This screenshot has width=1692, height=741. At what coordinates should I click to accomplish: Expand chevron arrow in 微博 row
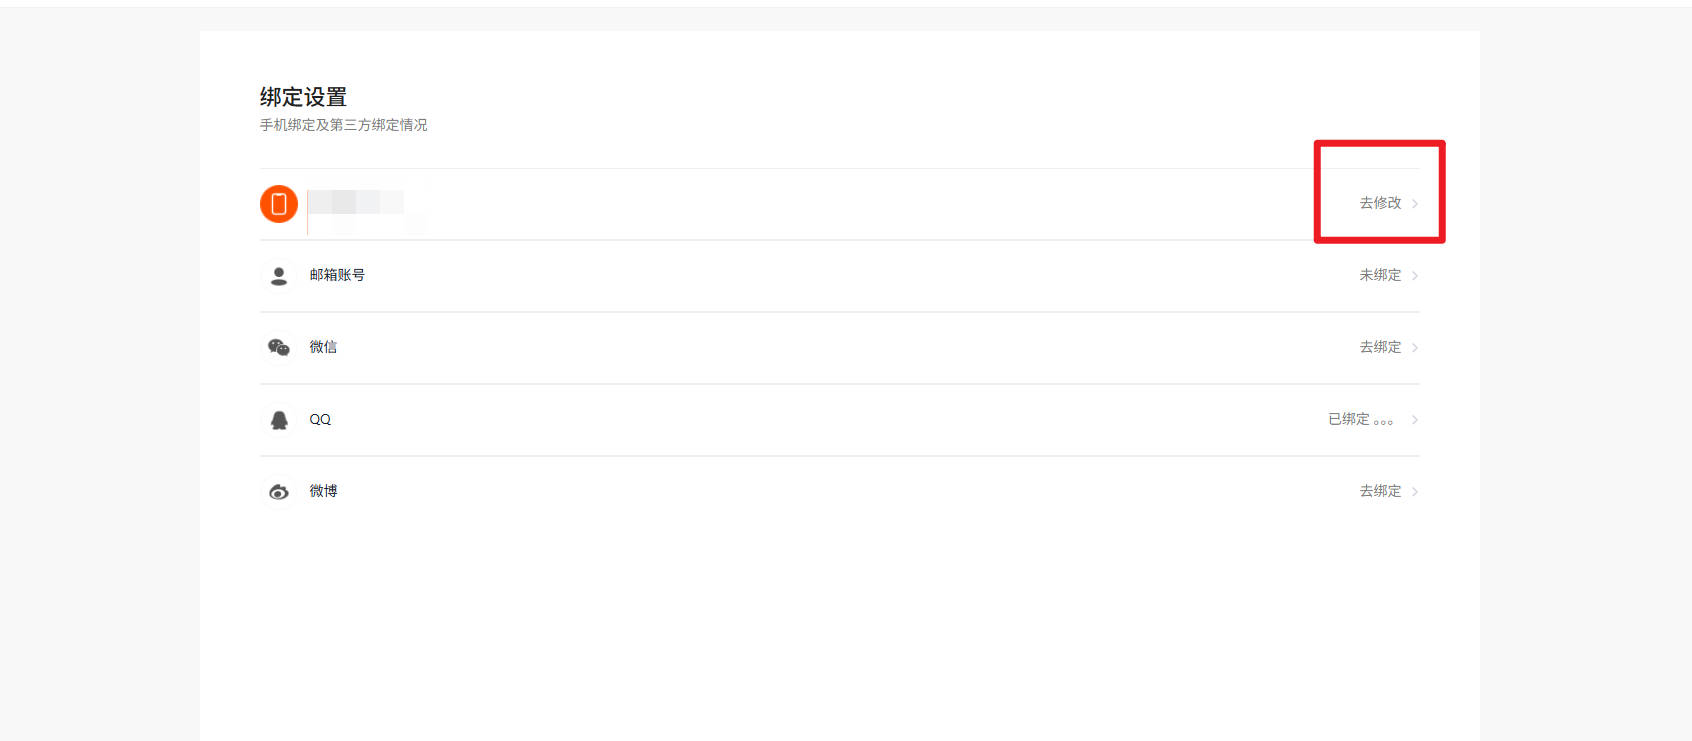[x=1415, y=492]
